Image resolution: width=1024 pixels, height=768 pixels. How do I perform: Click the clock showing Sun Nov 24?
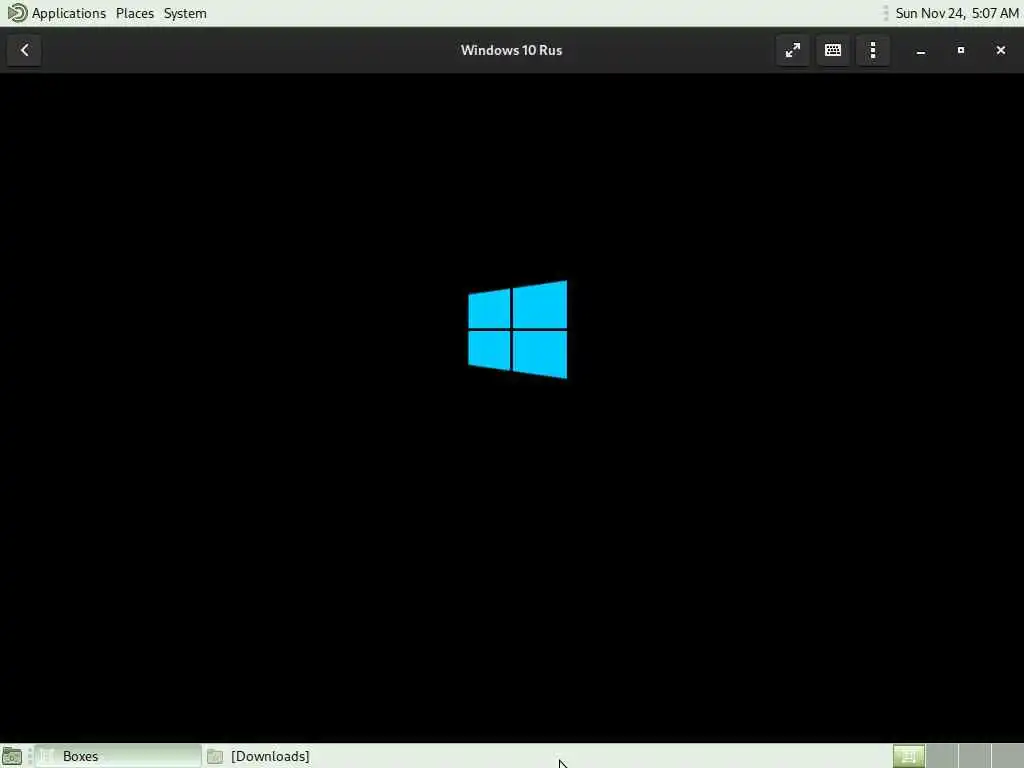(957, 13)
